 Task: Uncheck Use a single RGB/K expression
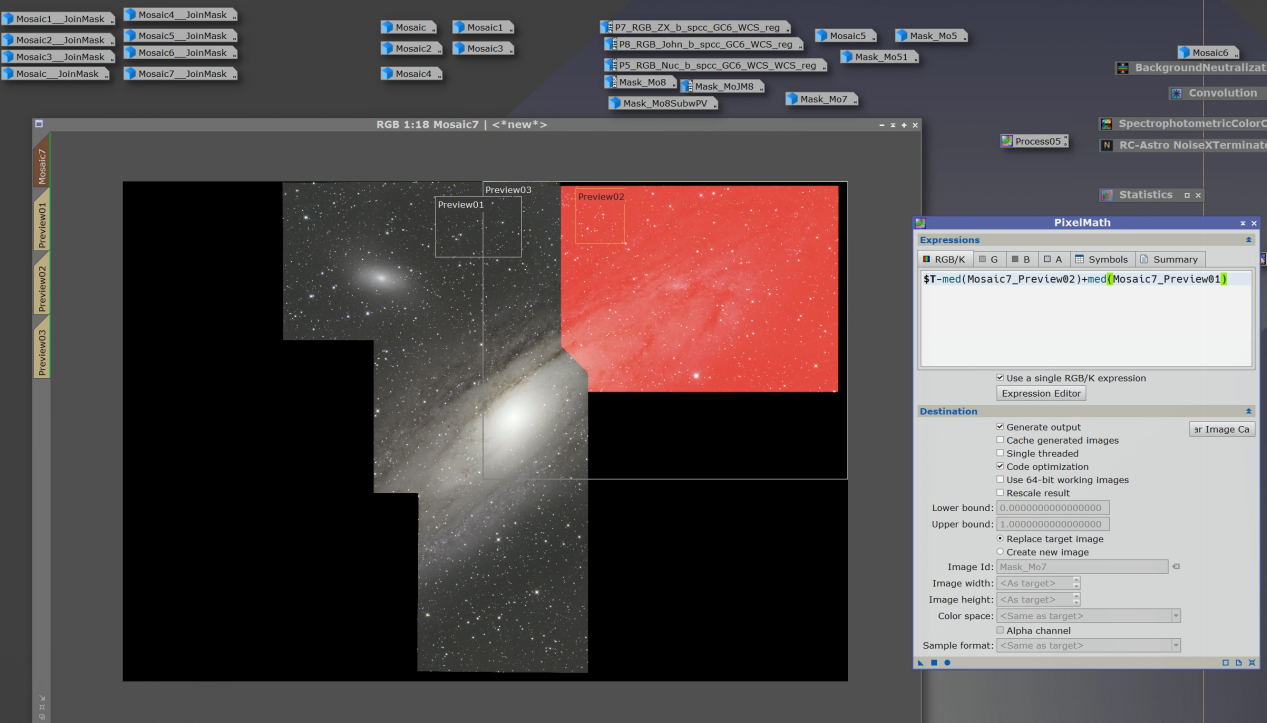(1000, 378)
